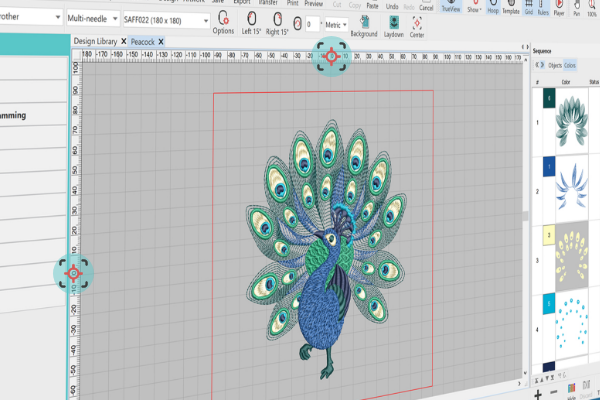The image size is (600, 400).
Task: Open hoop Options
Action: 223,22
